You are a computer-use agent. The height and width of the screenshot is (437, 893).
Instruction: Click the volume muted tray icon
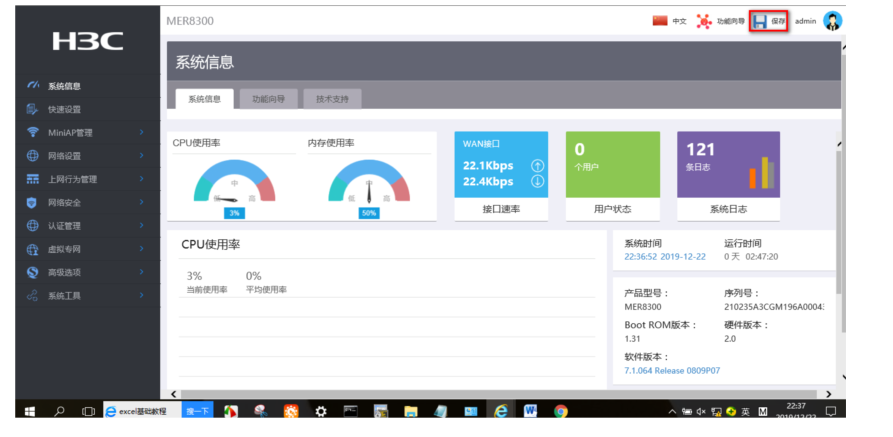click(701, 411)
